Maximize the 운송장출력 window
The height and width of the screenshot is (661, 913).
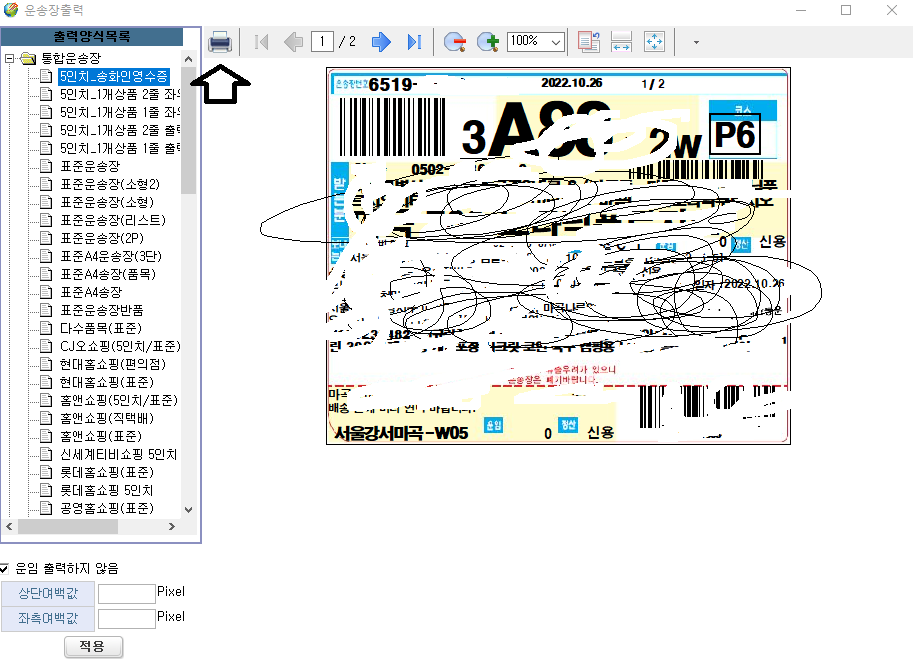846,10
